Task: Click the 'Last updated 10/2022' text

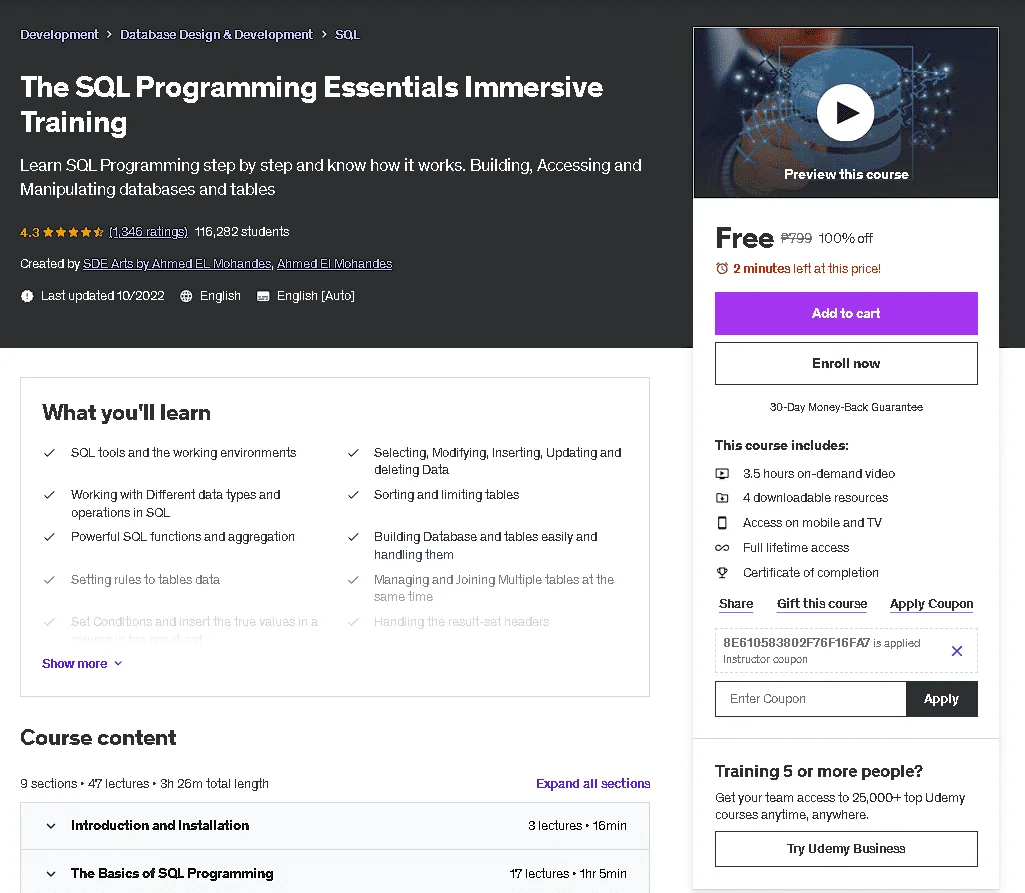Action: click(x=103, y=296)
